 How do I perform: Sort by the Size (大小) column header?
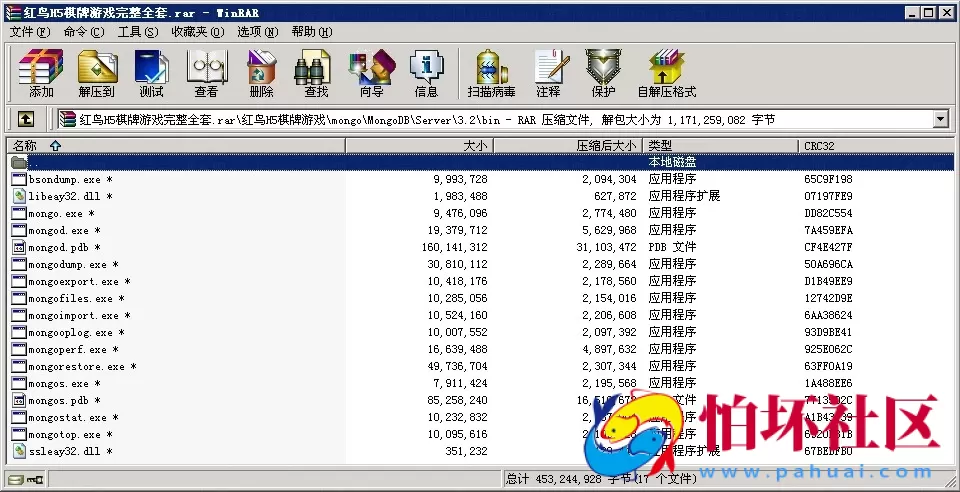point(420,146)
